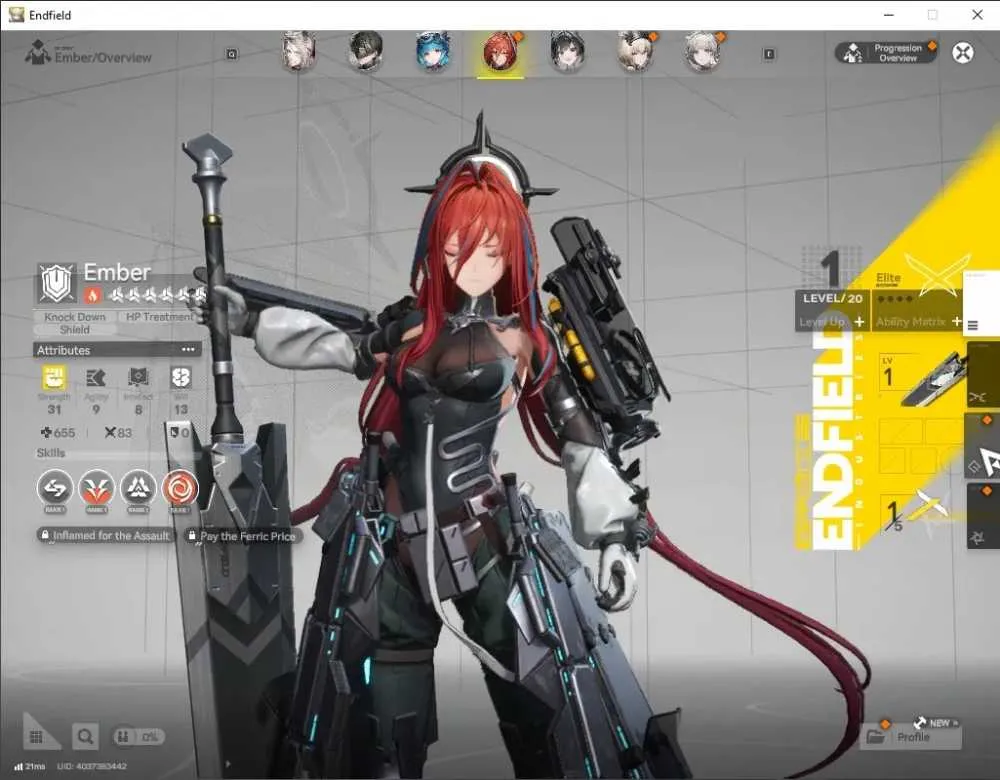View locked talent Inflamed for the Assault
Screen dimensions: 1000x780
pos(105,536)
